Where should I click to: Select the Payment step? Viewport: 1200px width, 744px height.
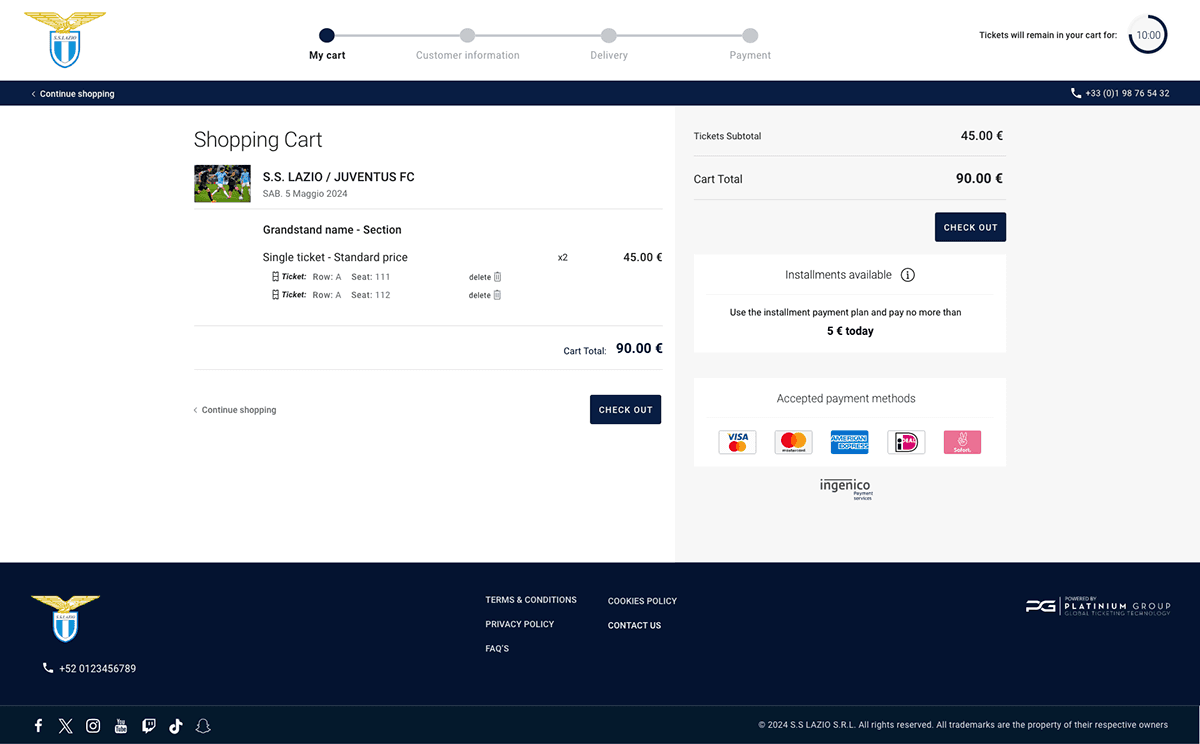750,43
